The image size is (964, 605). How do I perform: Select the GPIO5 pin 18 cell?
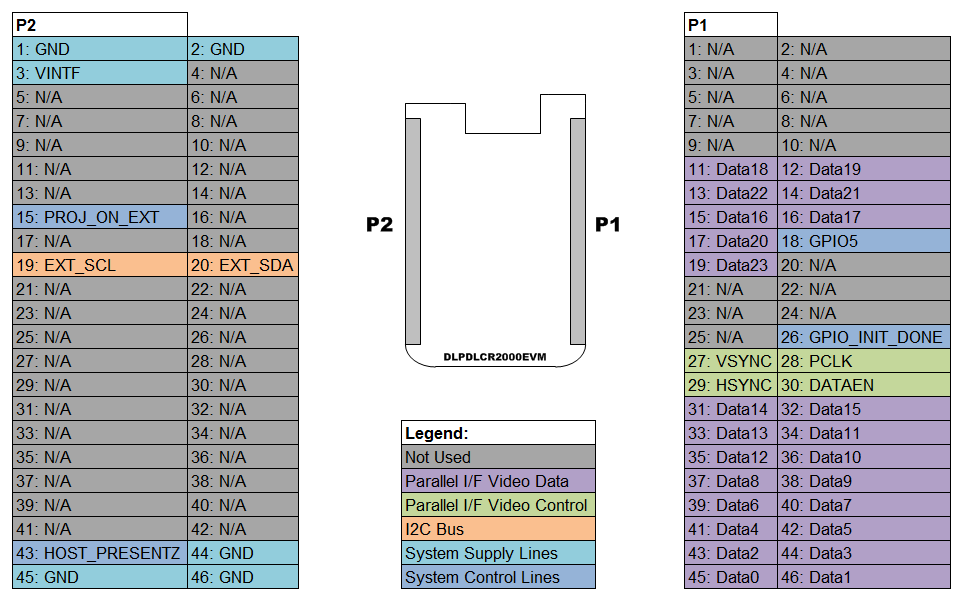pos(863,241)
